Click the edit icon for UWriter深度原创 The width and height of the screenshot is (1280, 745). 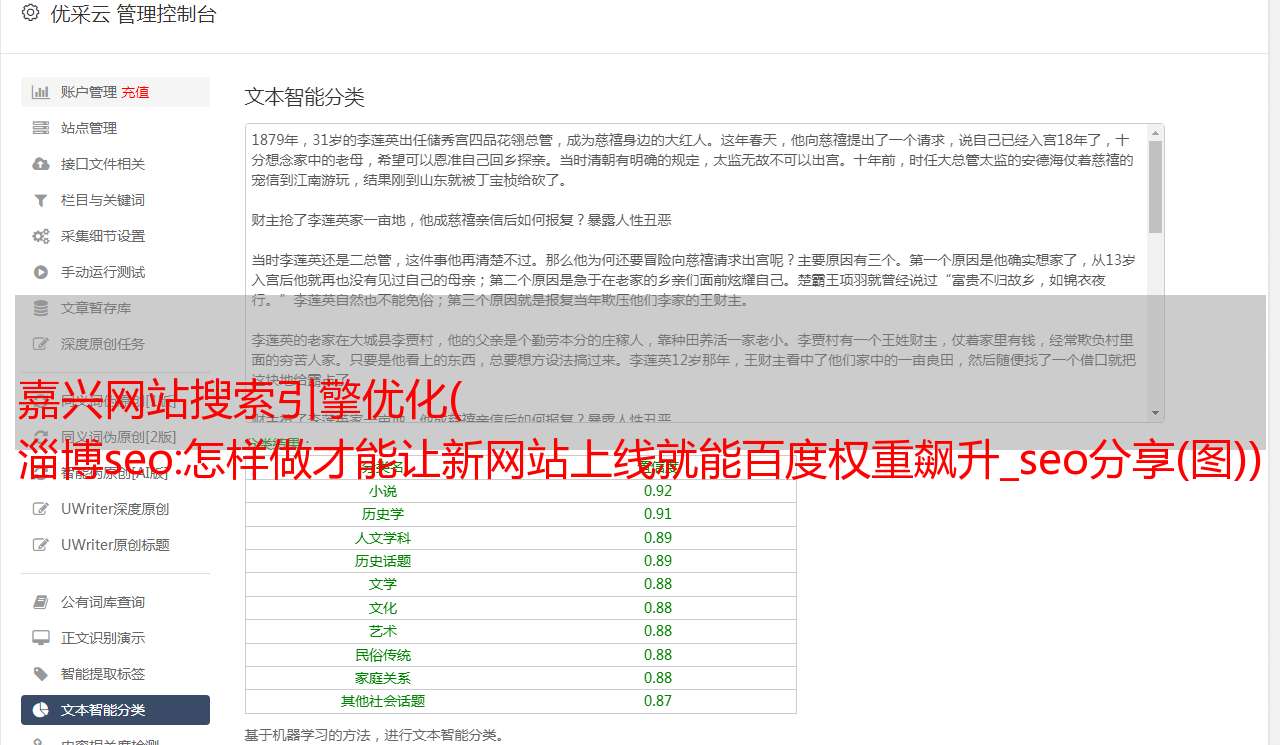click(41, 509)
